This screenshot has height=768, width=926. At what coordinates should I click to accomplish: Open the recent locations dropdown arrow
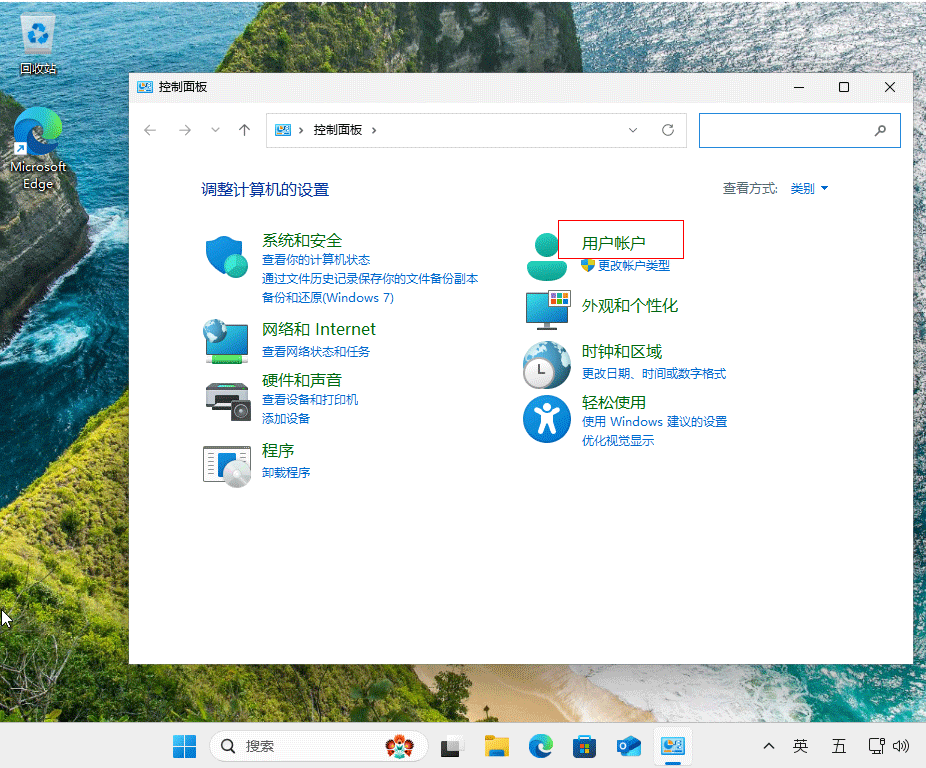(216, 130)
